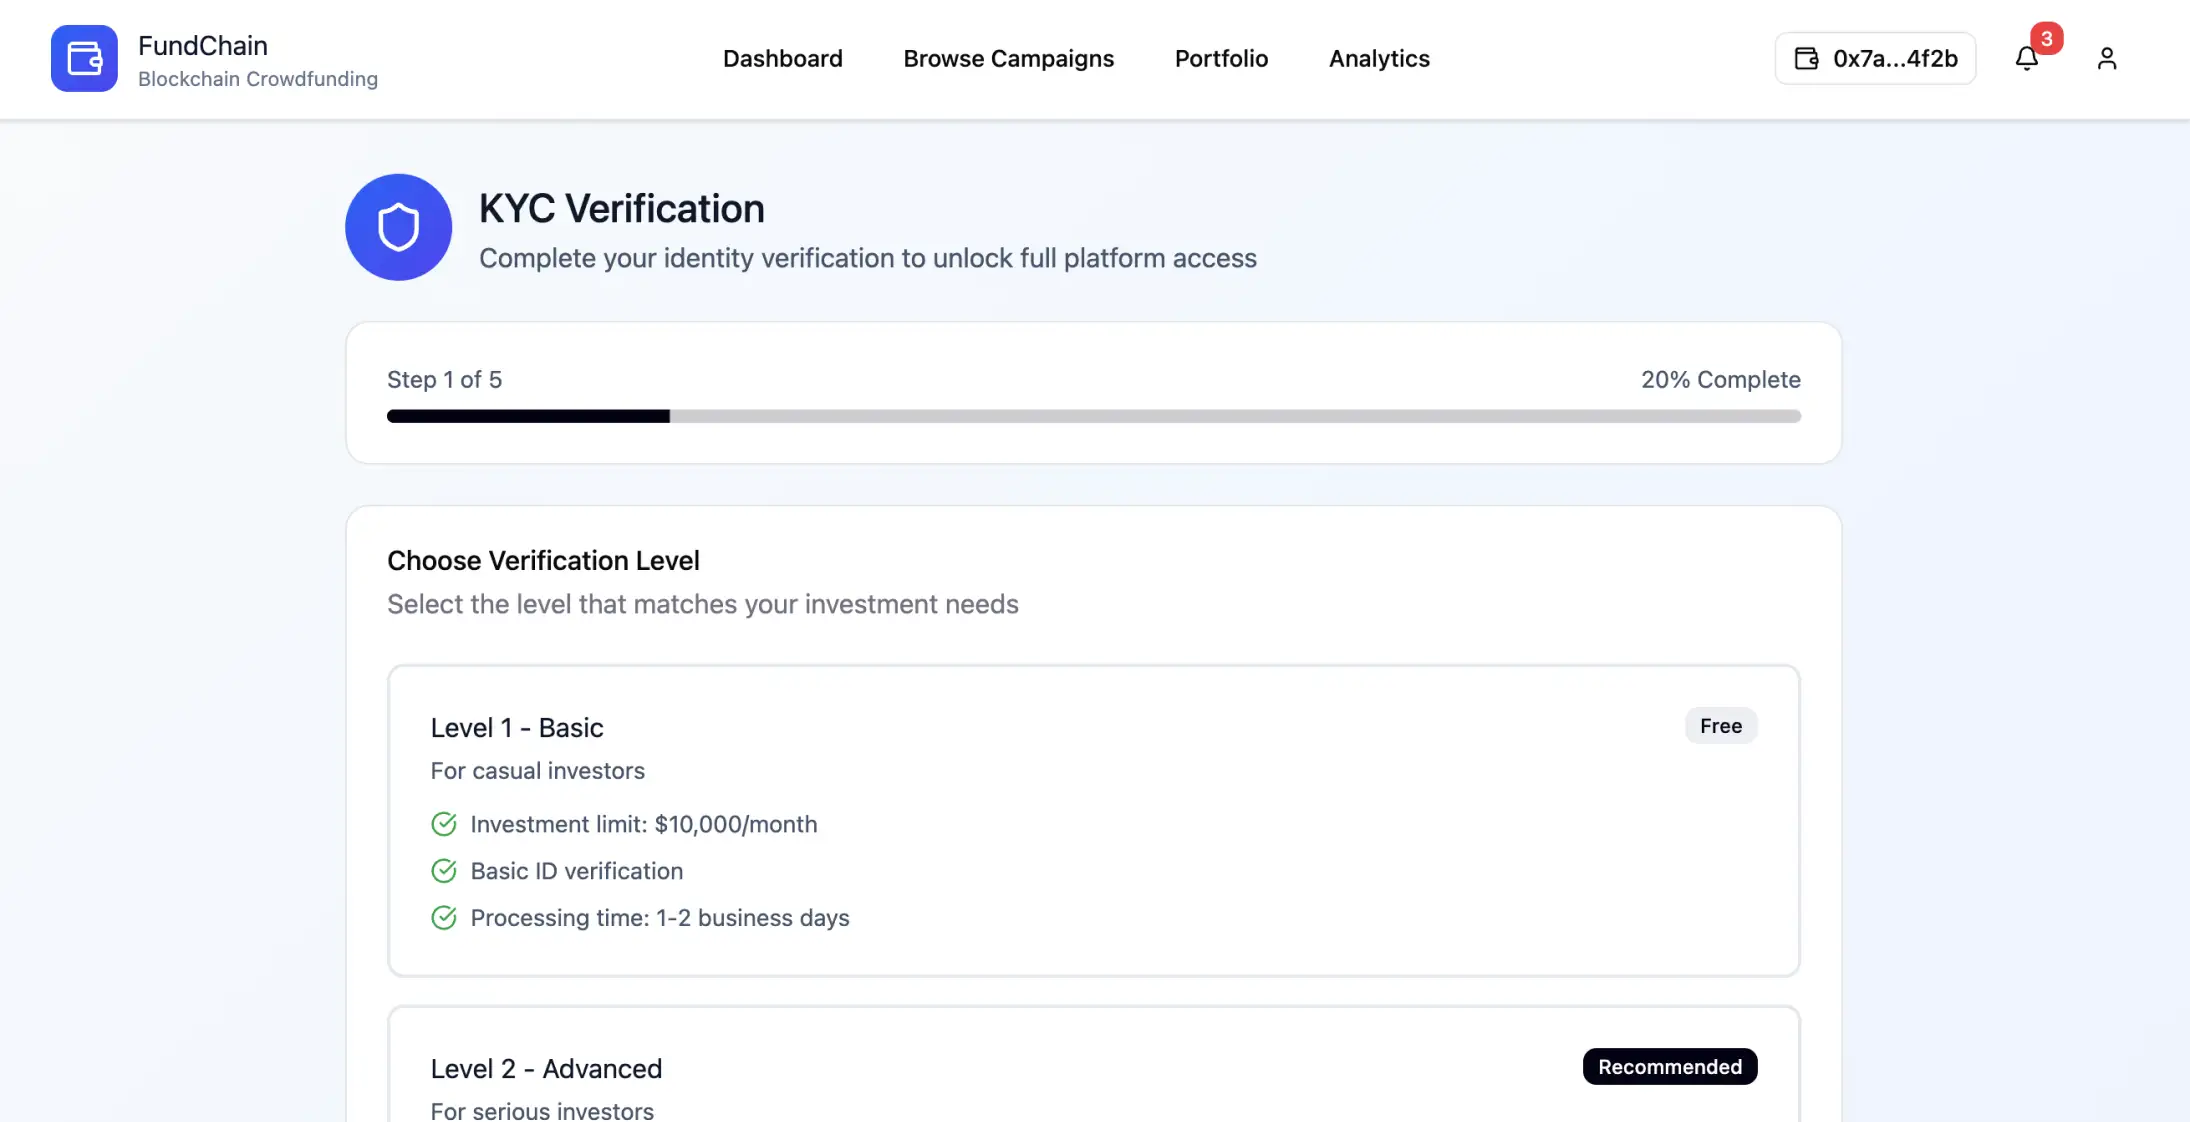Click the green check beside Basic ID verification
This screenshot has height=1122, width=2190.
point(444,871)
